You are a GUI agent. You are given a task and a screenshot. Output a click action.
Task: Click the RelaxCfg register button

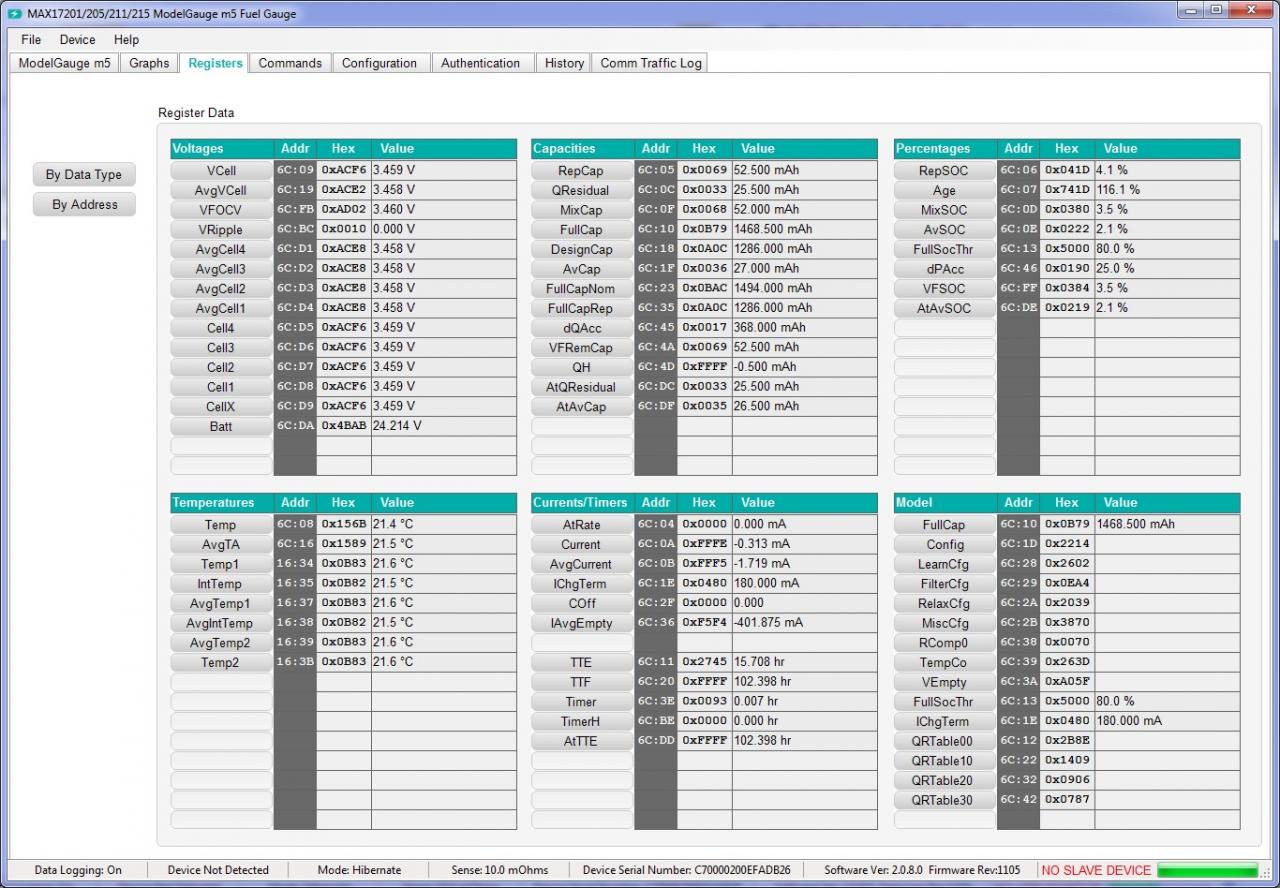944,604
